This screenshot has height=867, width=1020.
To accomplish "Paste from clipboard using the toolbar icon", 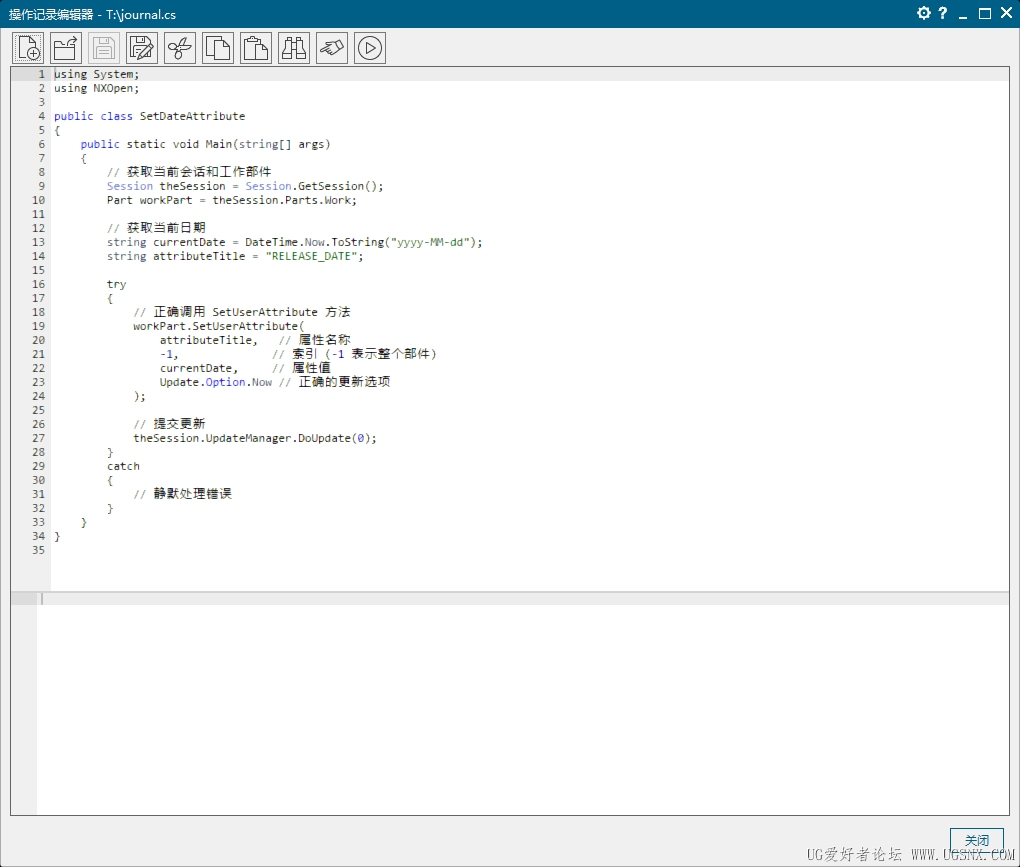I will click(x=256, y=48).
